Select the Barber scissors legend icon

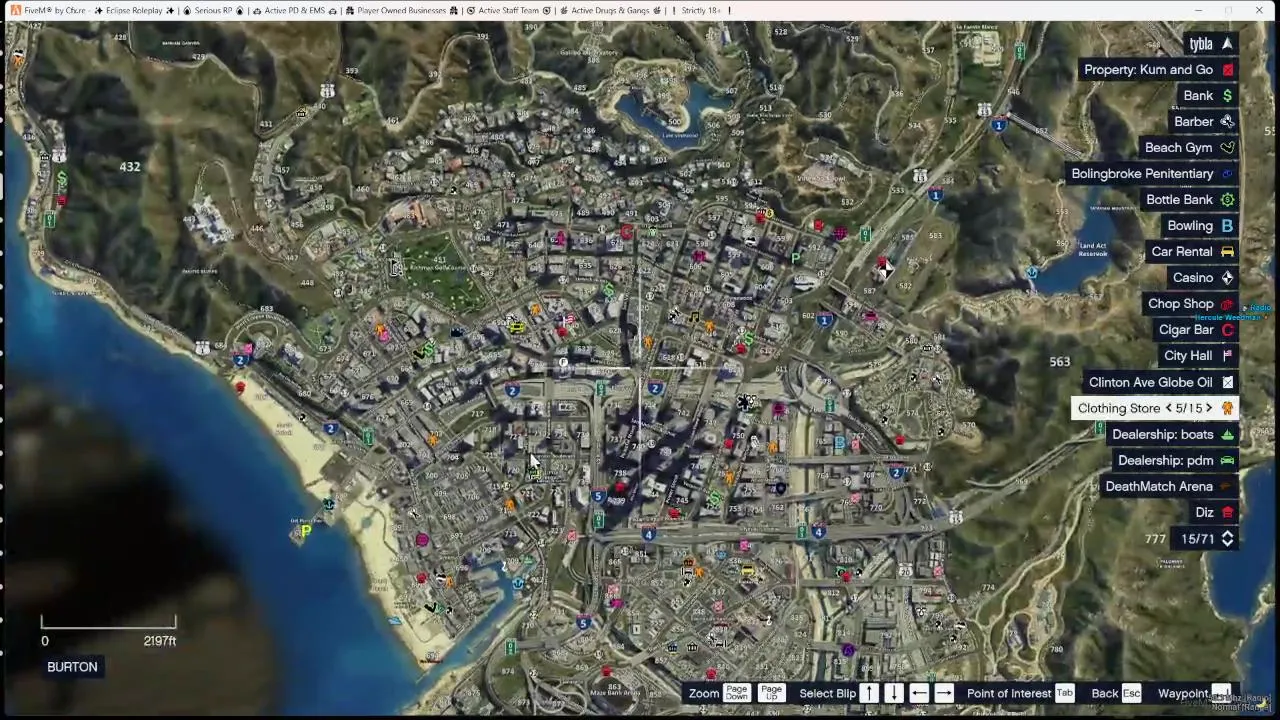tap(1227, 122)
